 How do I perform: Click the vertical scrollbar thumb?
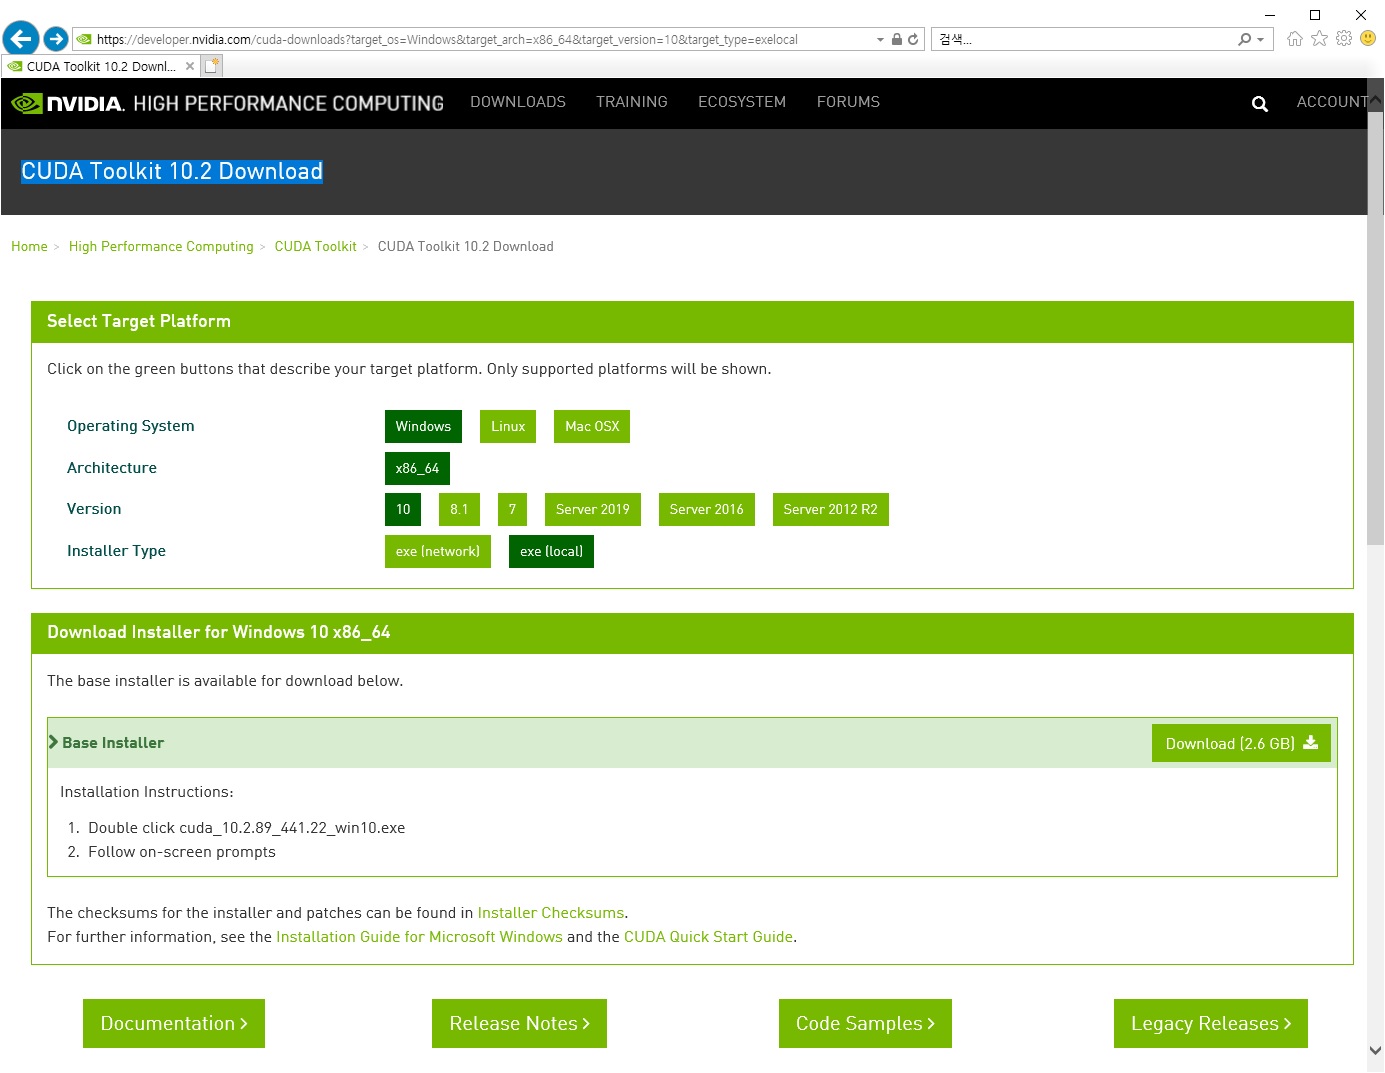click(1376, 327)
